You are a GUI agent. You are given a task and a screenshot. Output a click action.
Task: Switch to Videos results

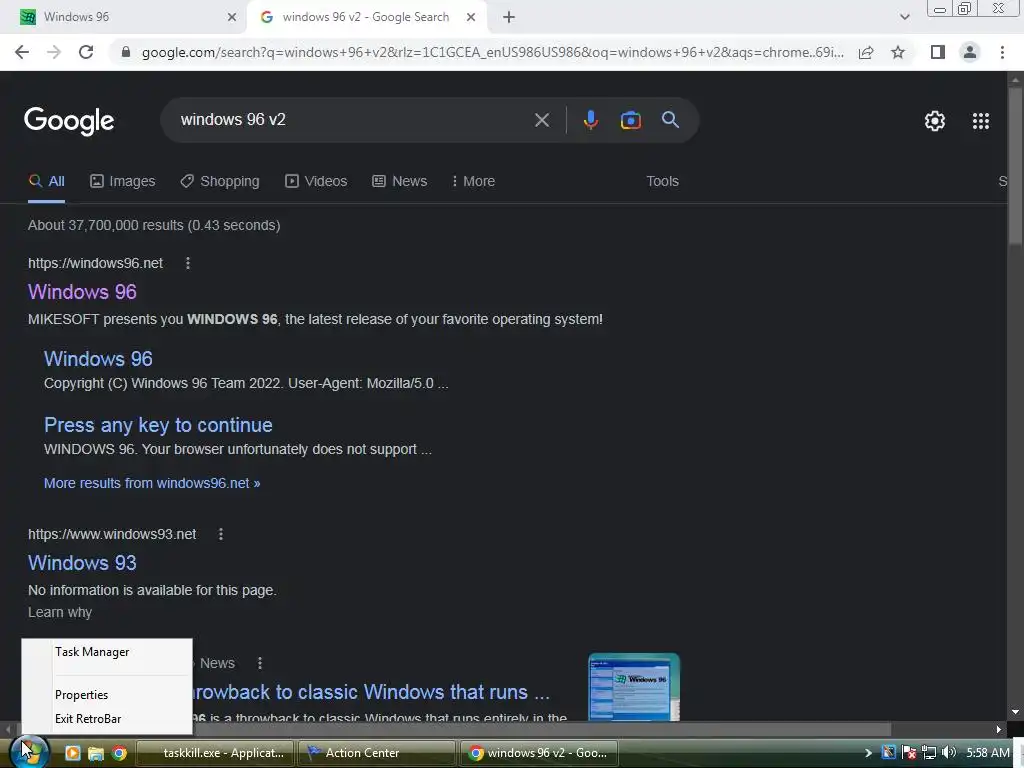click(316, 182)
